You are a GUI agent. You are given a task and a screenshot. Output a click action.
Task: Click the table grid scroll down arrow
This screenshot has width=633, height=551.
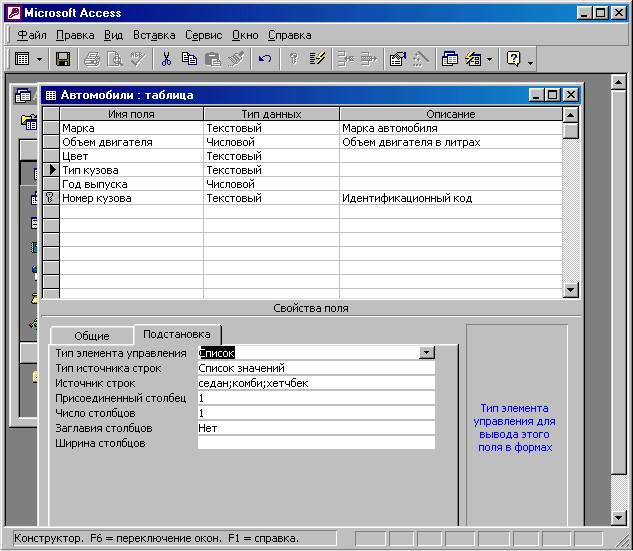click(x=571, y=290)
